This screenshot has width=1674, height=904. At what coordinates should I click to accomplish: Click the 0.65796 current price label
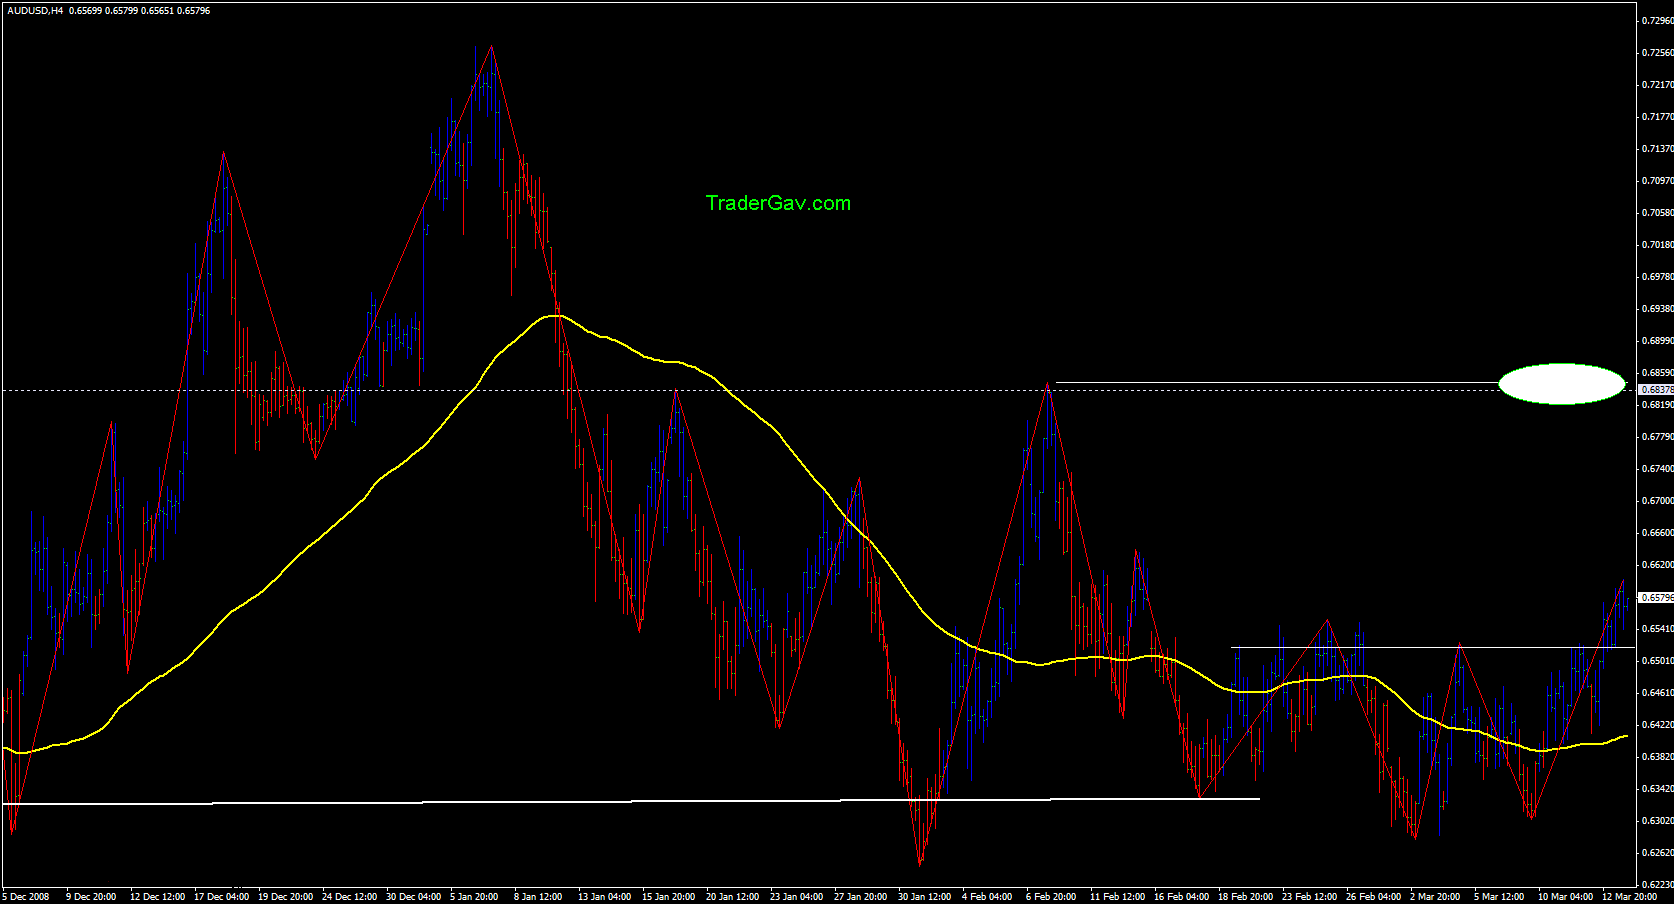click(1656, 598)
